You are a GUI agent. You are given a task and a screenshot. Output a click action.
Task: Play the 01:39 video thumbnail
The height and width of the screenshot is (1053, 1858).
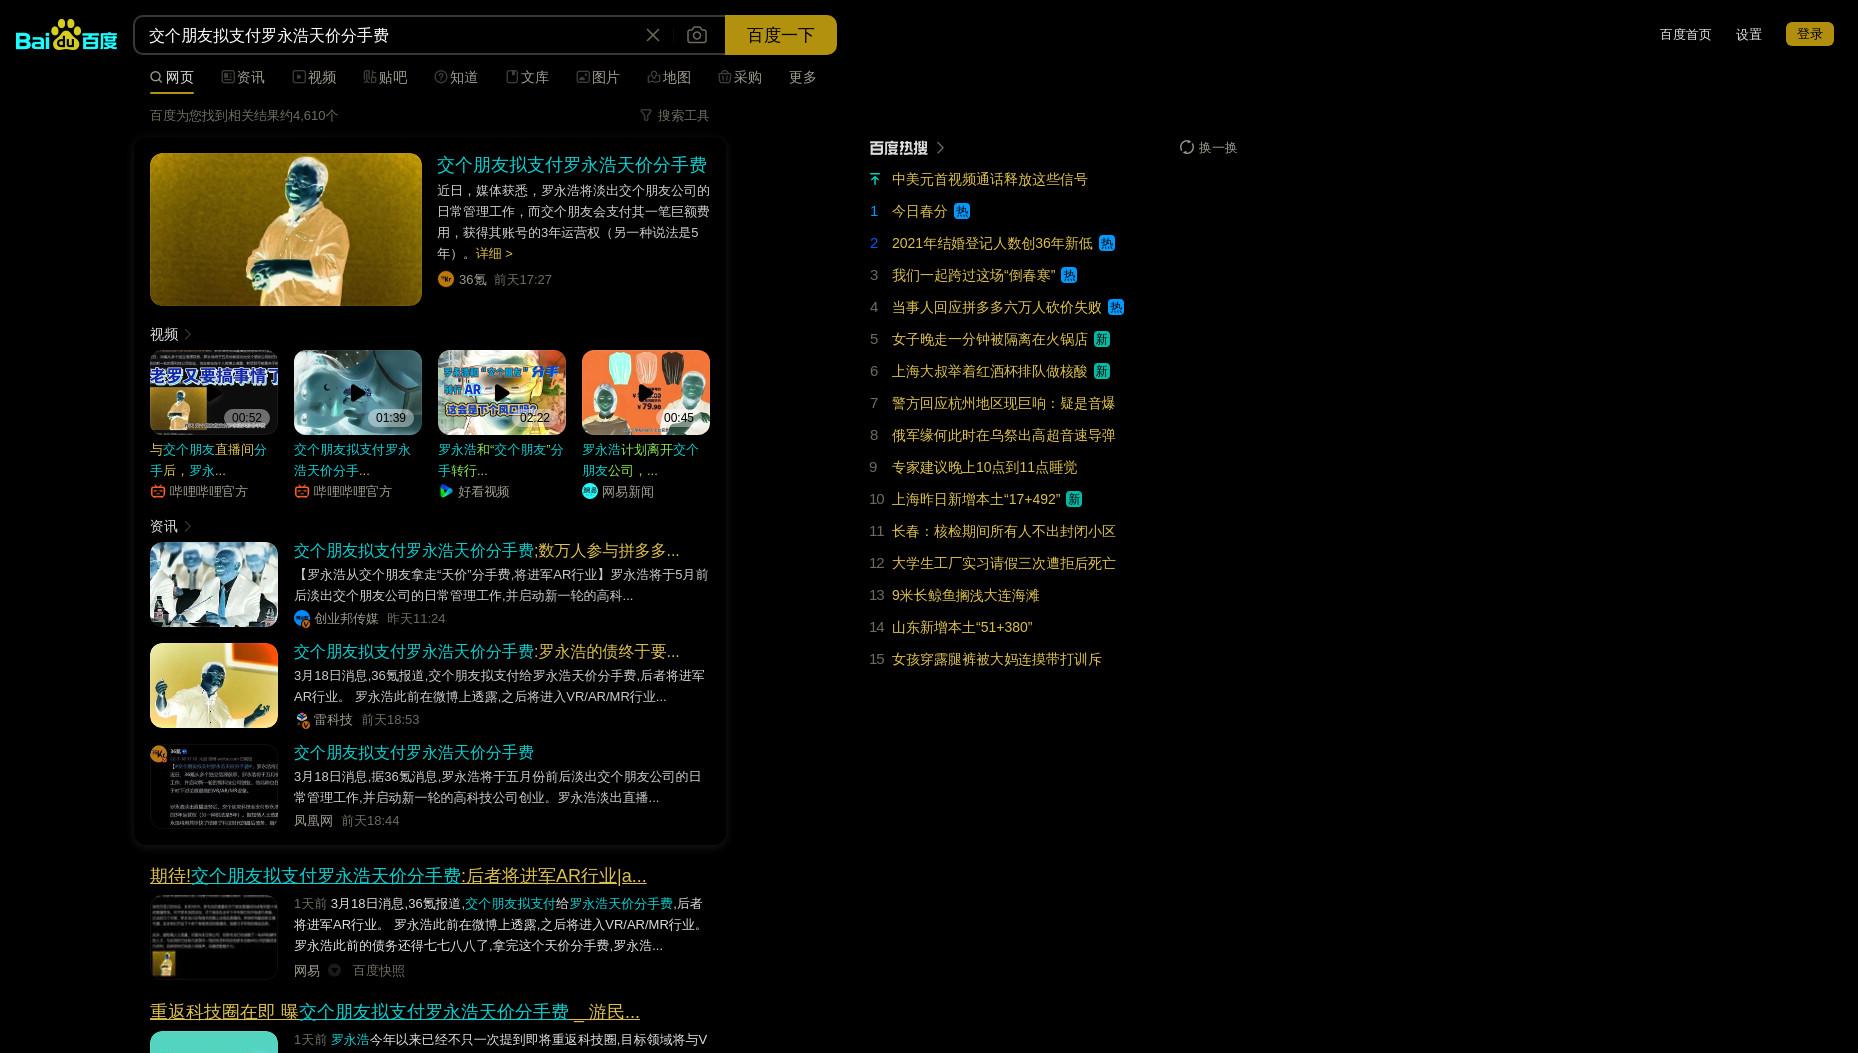[358, 392]
